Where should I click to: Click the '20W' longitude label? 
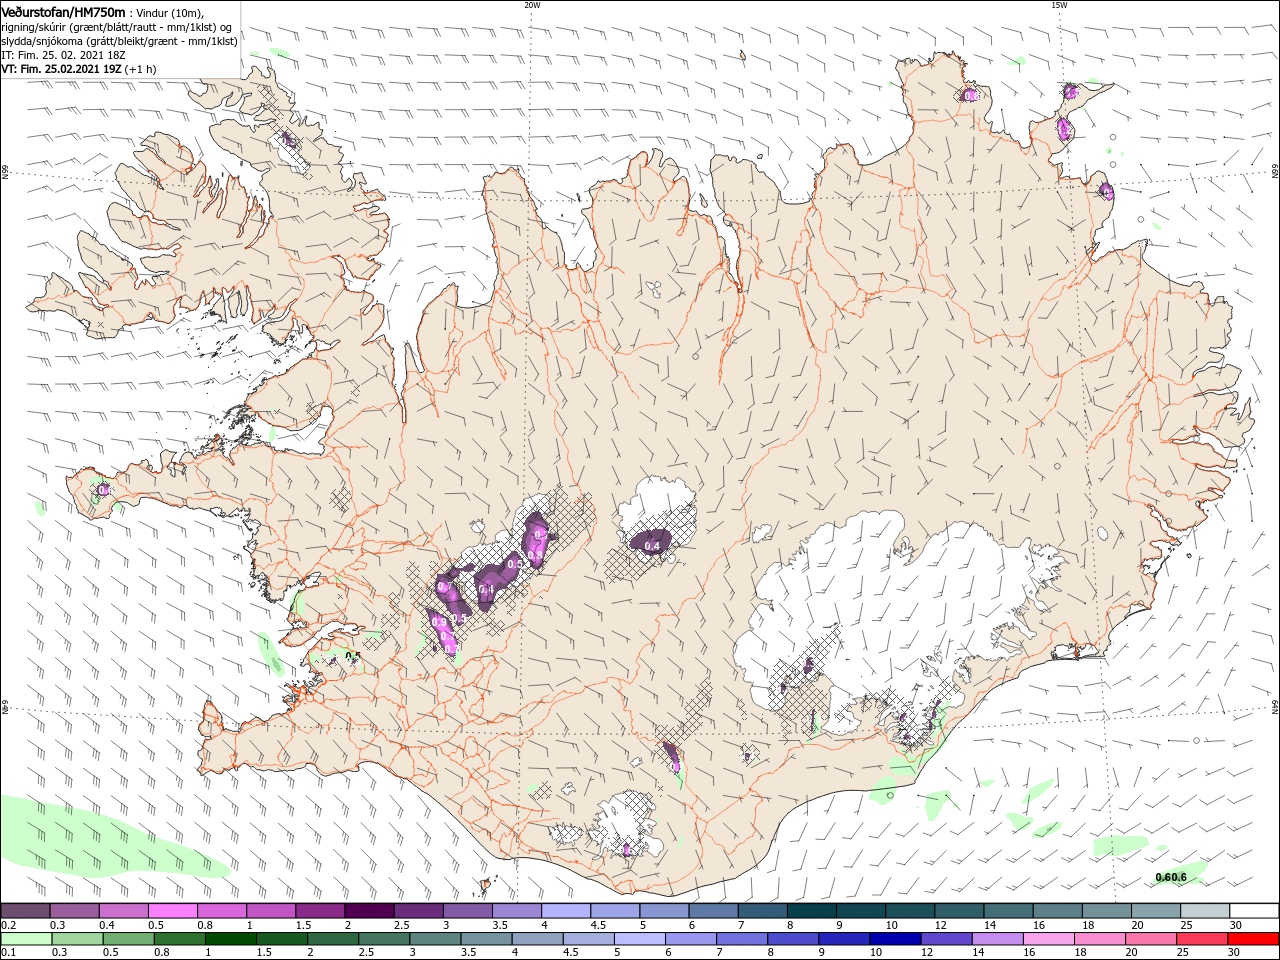[532, 5]
